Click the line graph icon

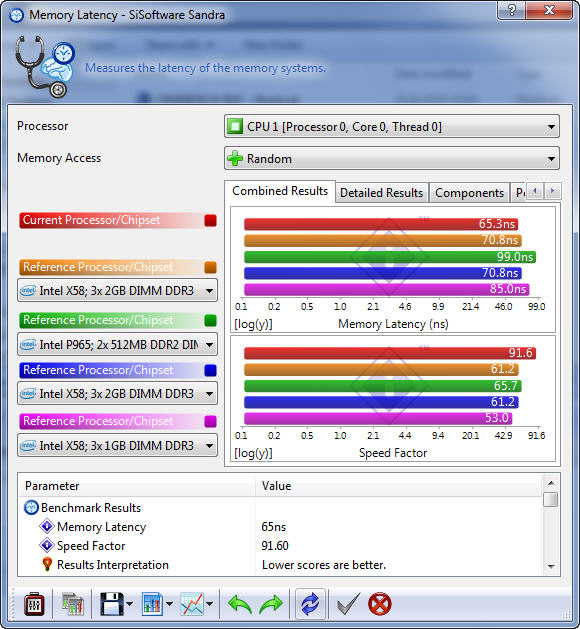coord(192,604)
